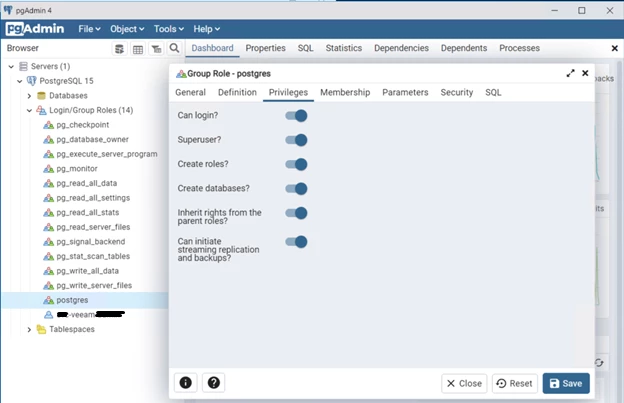624x403 pixels.
Task: Click the Databases cylinder icon
Action: pyautogui.click(x=41, y=95)
